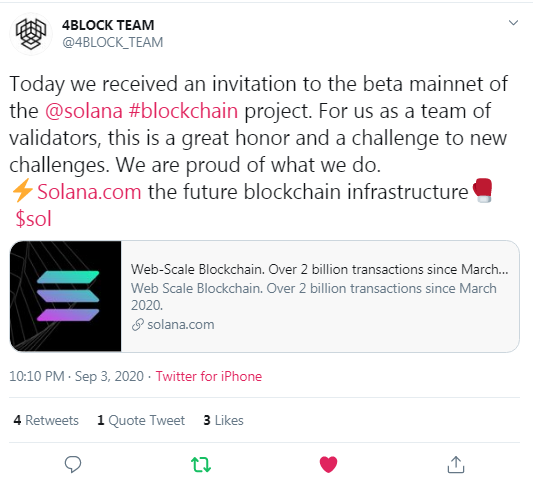
Task: Expand the tweet options chevron menu
Action: click(x=513, y=23)
